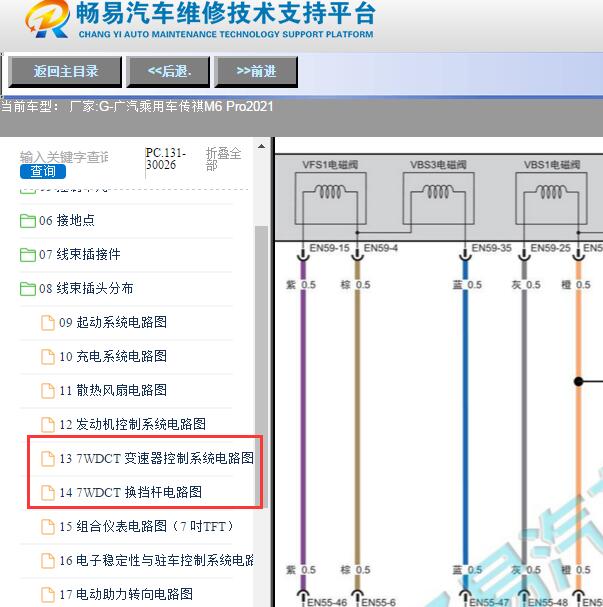Open 17 电动助力转向电路图 diagram

[126, 594]
